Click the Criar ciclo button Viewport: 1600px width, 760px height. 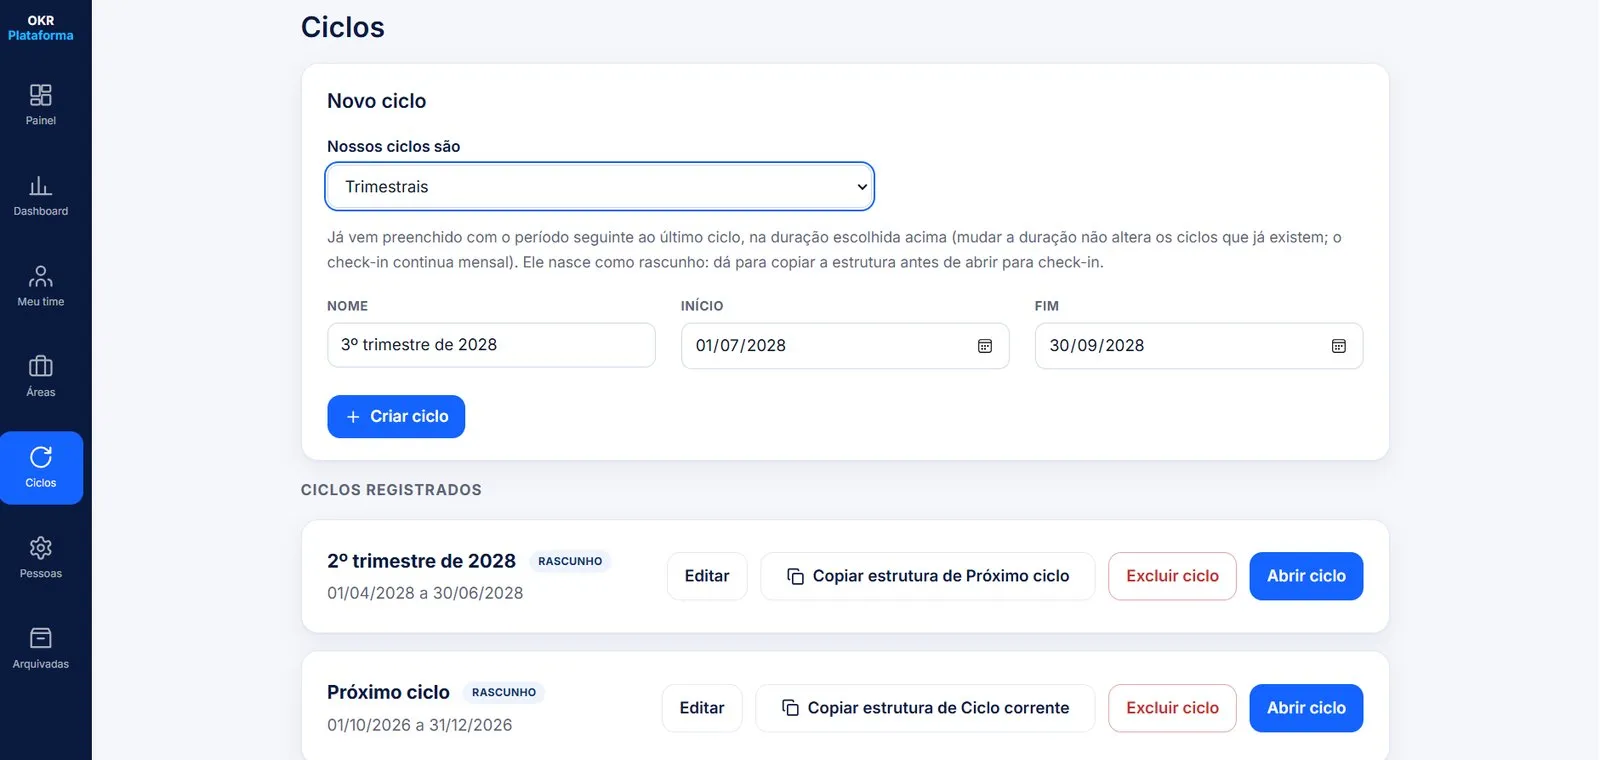[396, 417]
